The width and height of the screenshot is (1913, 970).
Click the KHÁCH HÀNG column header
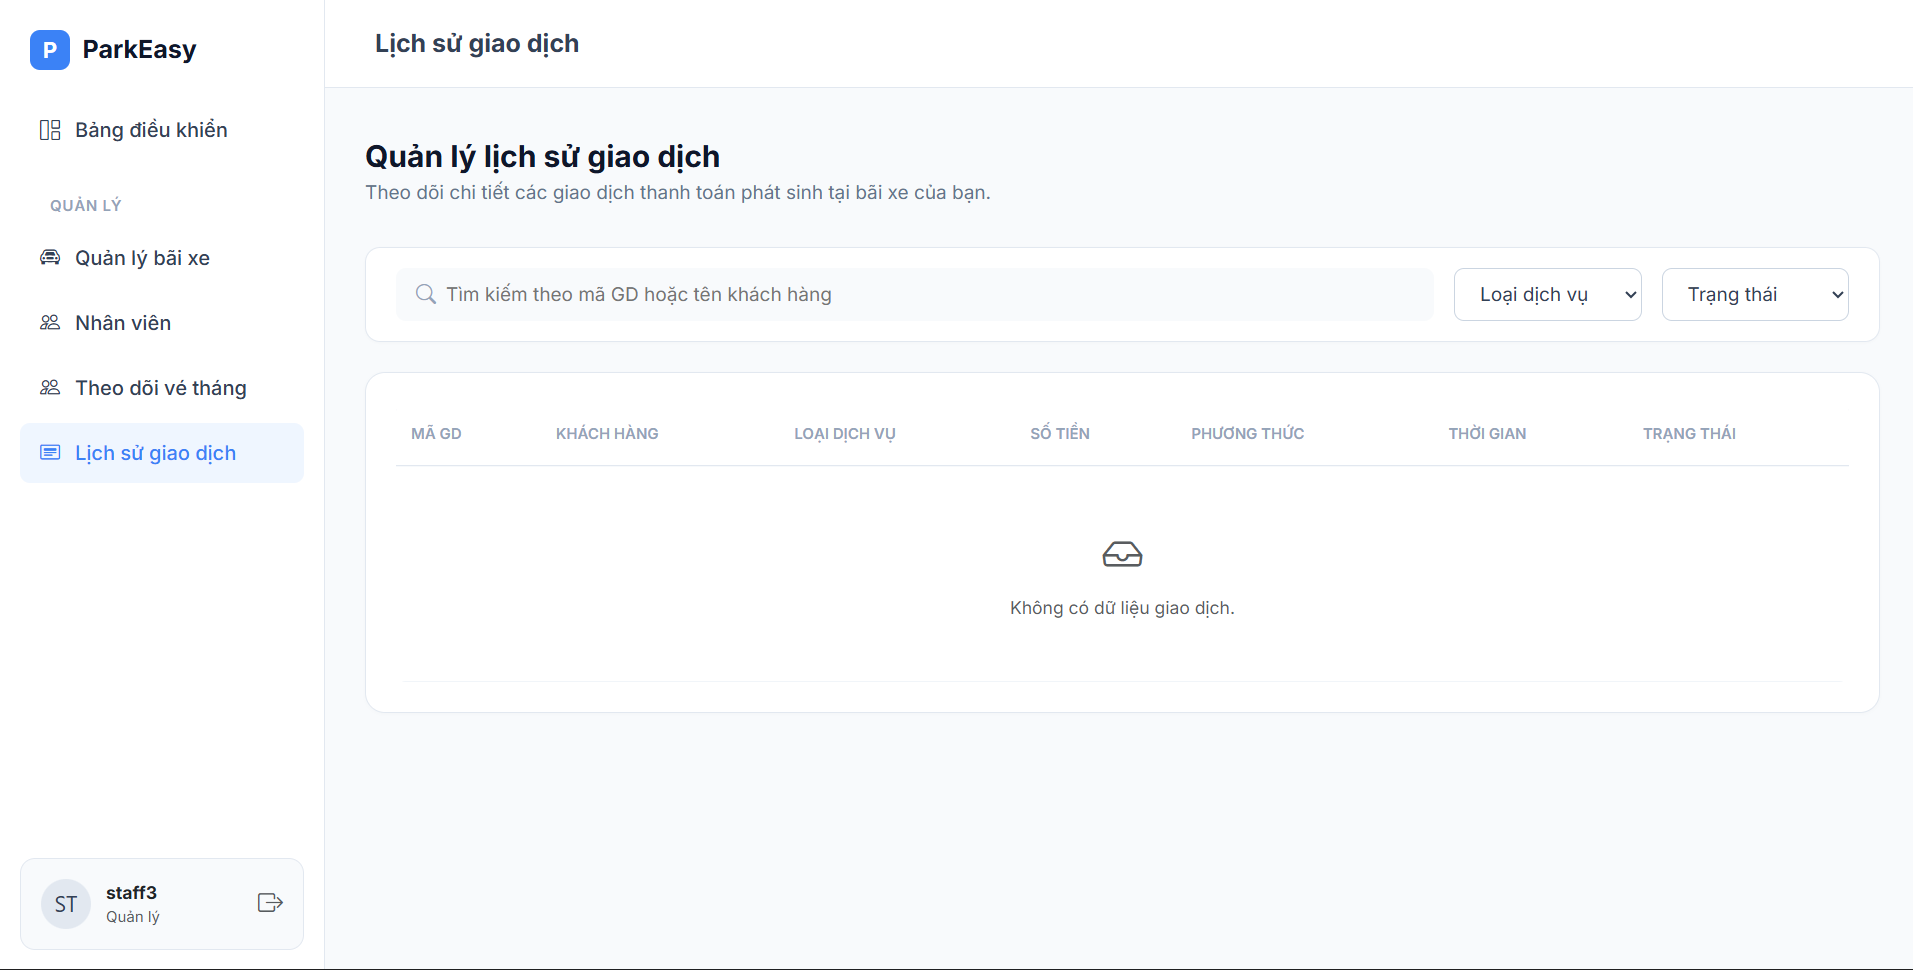point(607,434)
